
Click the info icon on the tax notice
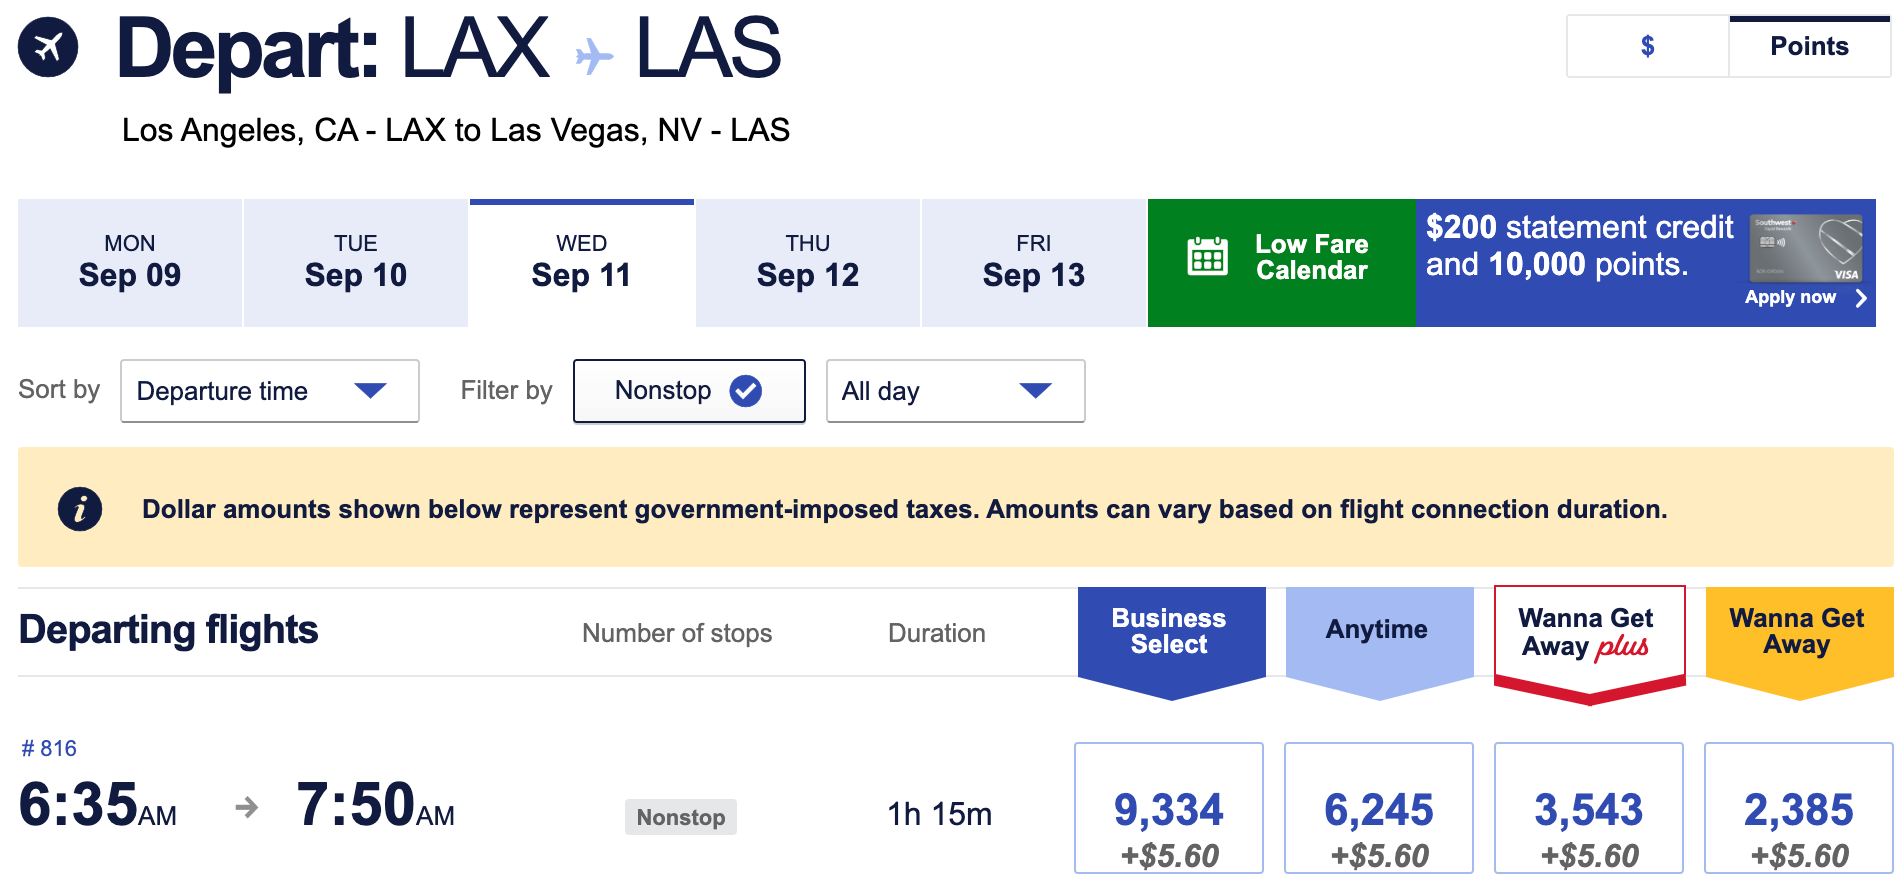coord(80,508)
